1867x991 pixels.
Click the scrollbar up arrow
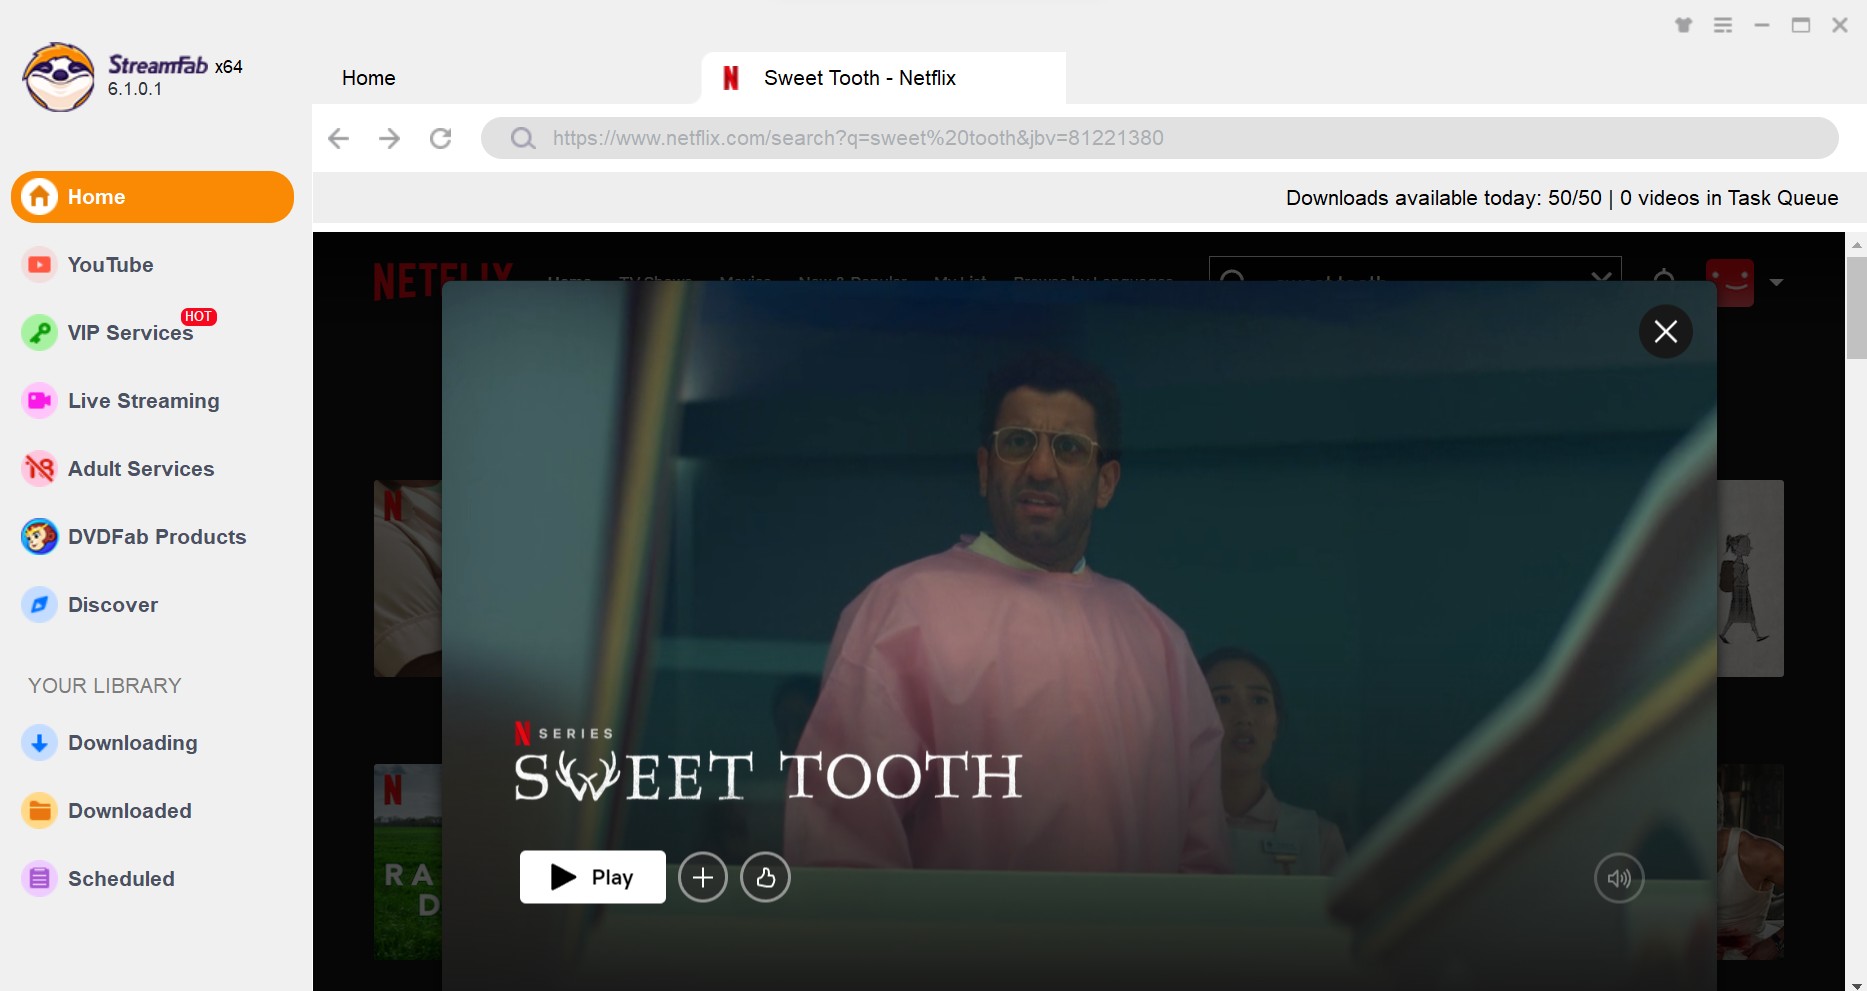pyautogui.click(x=1857, y=244)
